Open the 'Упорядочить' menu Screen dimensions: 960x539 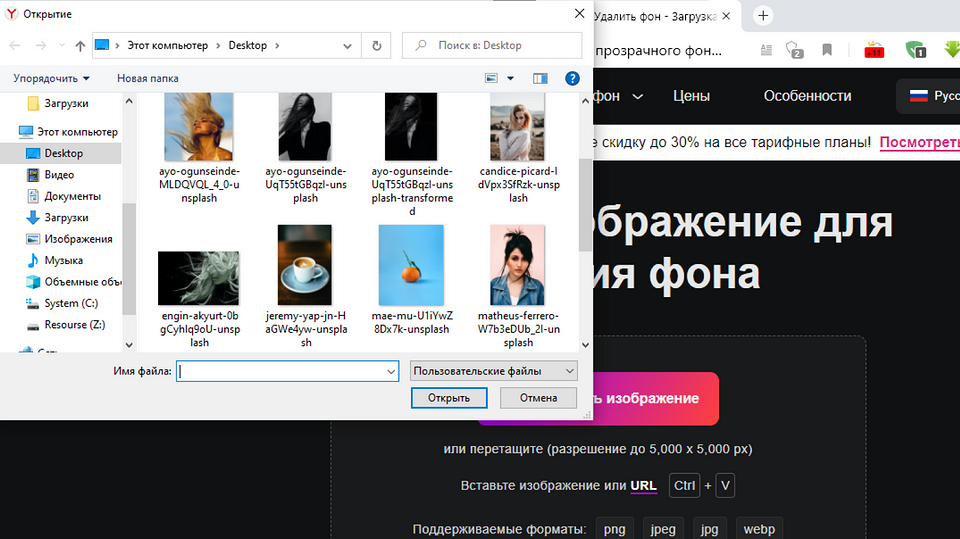pos(51,78)
